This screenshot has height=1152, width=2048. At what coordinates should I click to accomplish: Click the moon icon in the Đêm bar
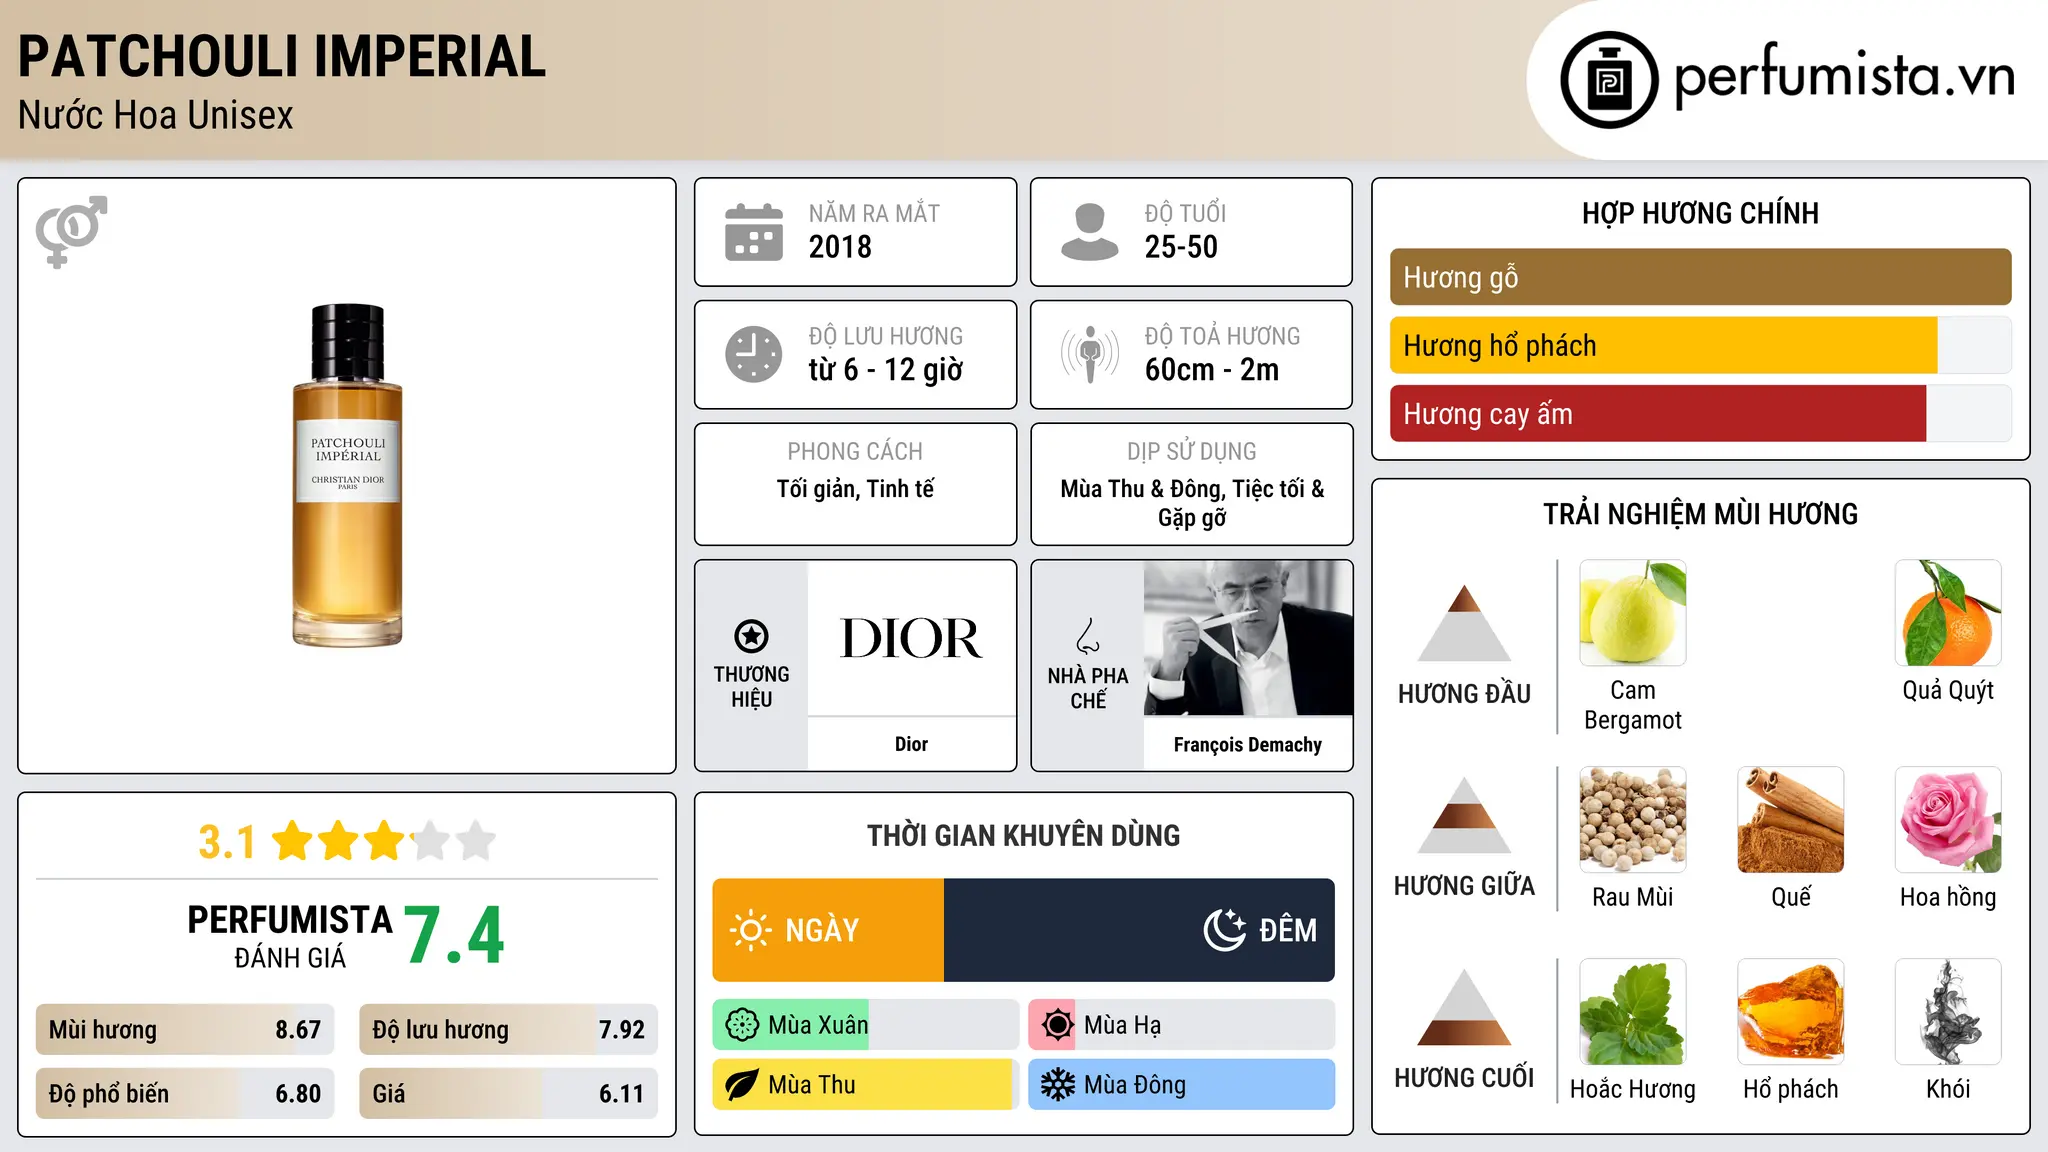[1225, 930]
